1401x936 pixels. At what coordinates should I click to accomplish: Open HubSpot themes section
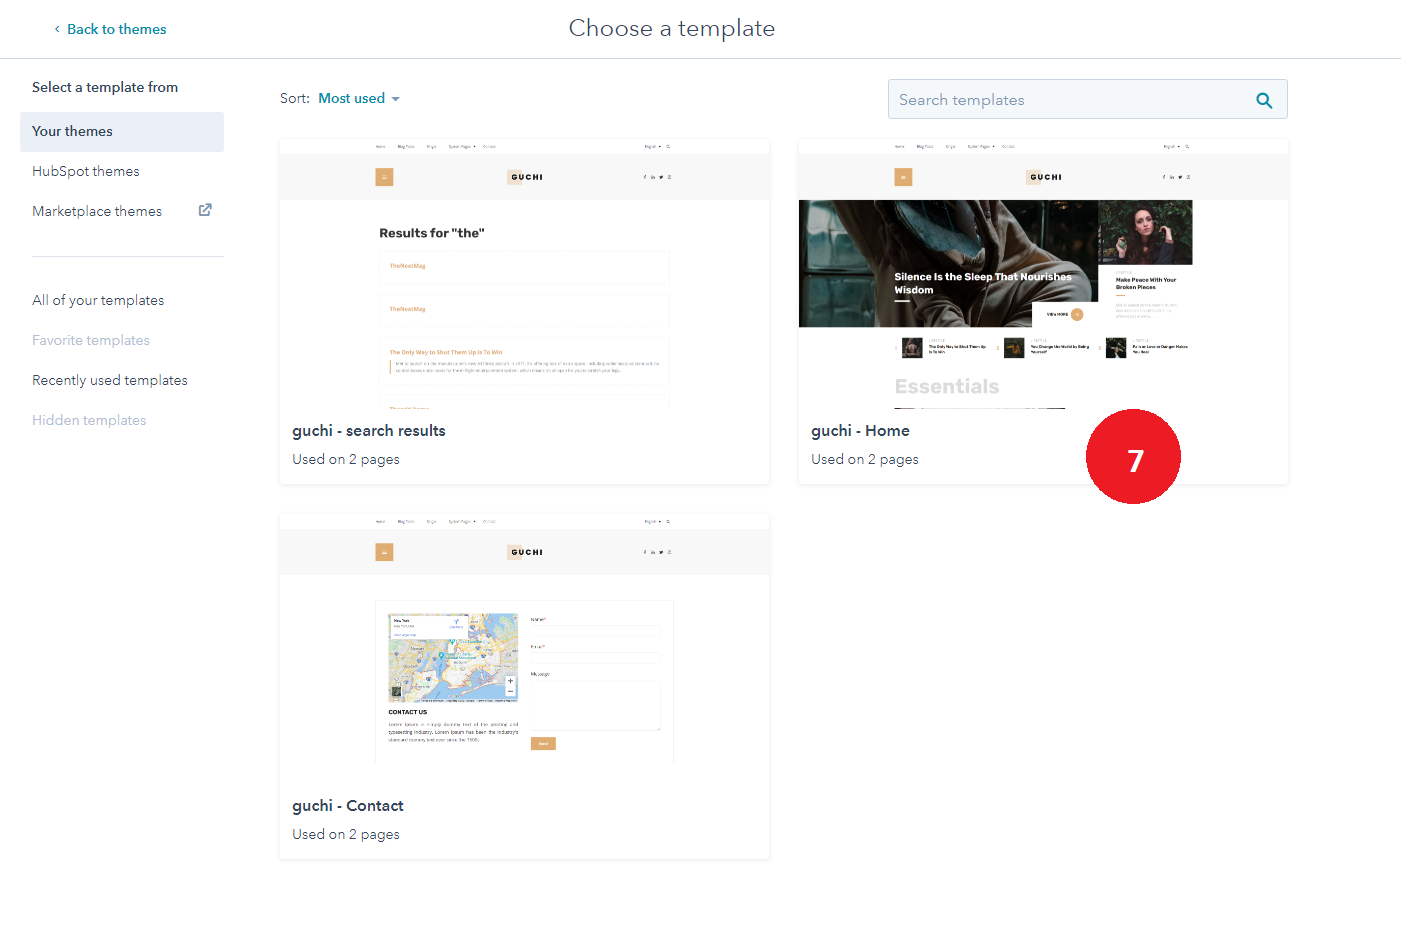pyautogui.click(x=86, y=171)
